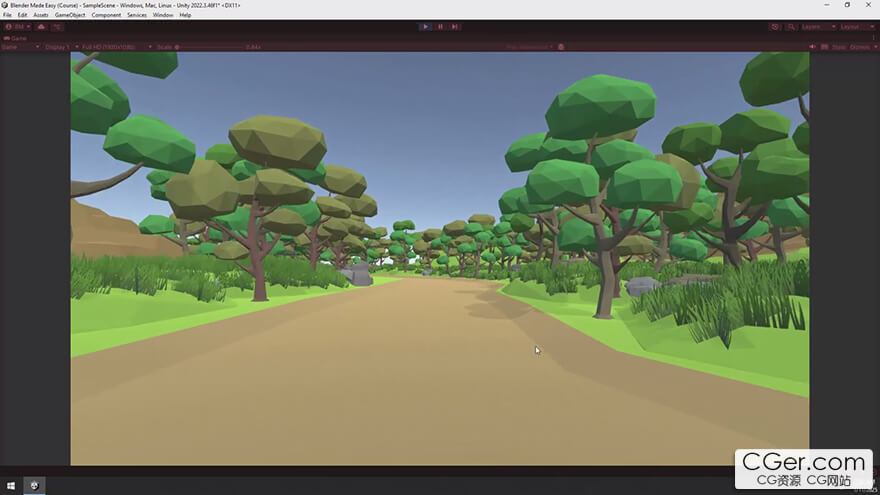The width and height of the screenshot is (880, 495).
Task: Open the Full HD resolution dropdown
Action: point(110,47)
